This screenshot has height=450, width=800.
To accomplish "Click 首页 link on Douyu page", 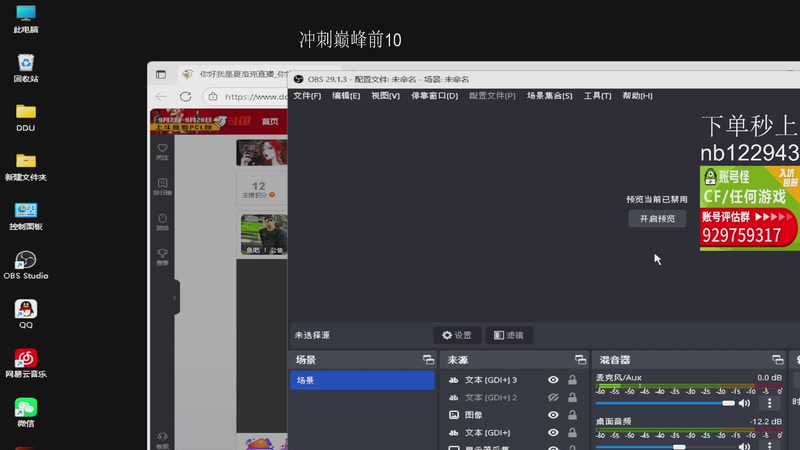I will tap(270, 121).
